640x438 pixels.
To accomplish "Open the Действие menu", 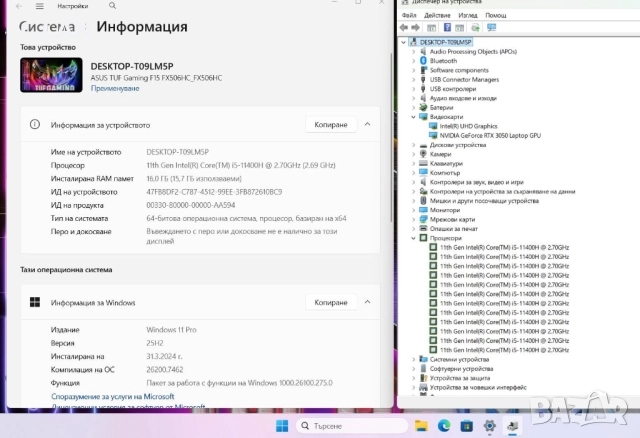I will pos(437,15).
